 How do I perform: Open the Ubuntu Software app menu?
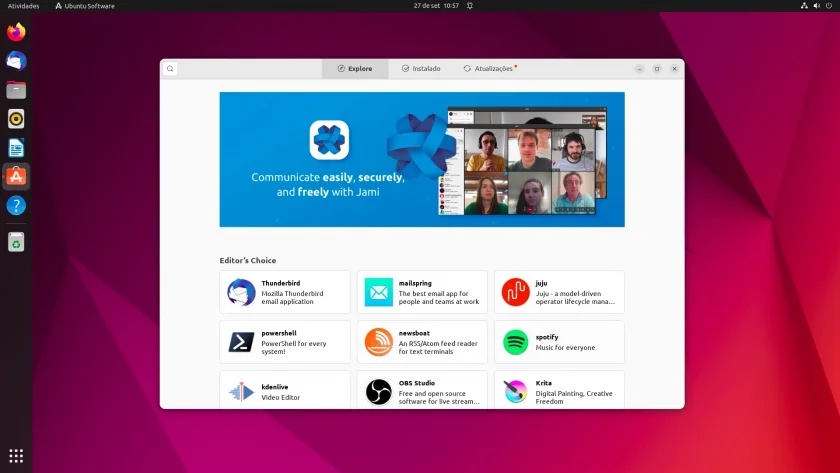pyautogui.click(x=85, y=6)
